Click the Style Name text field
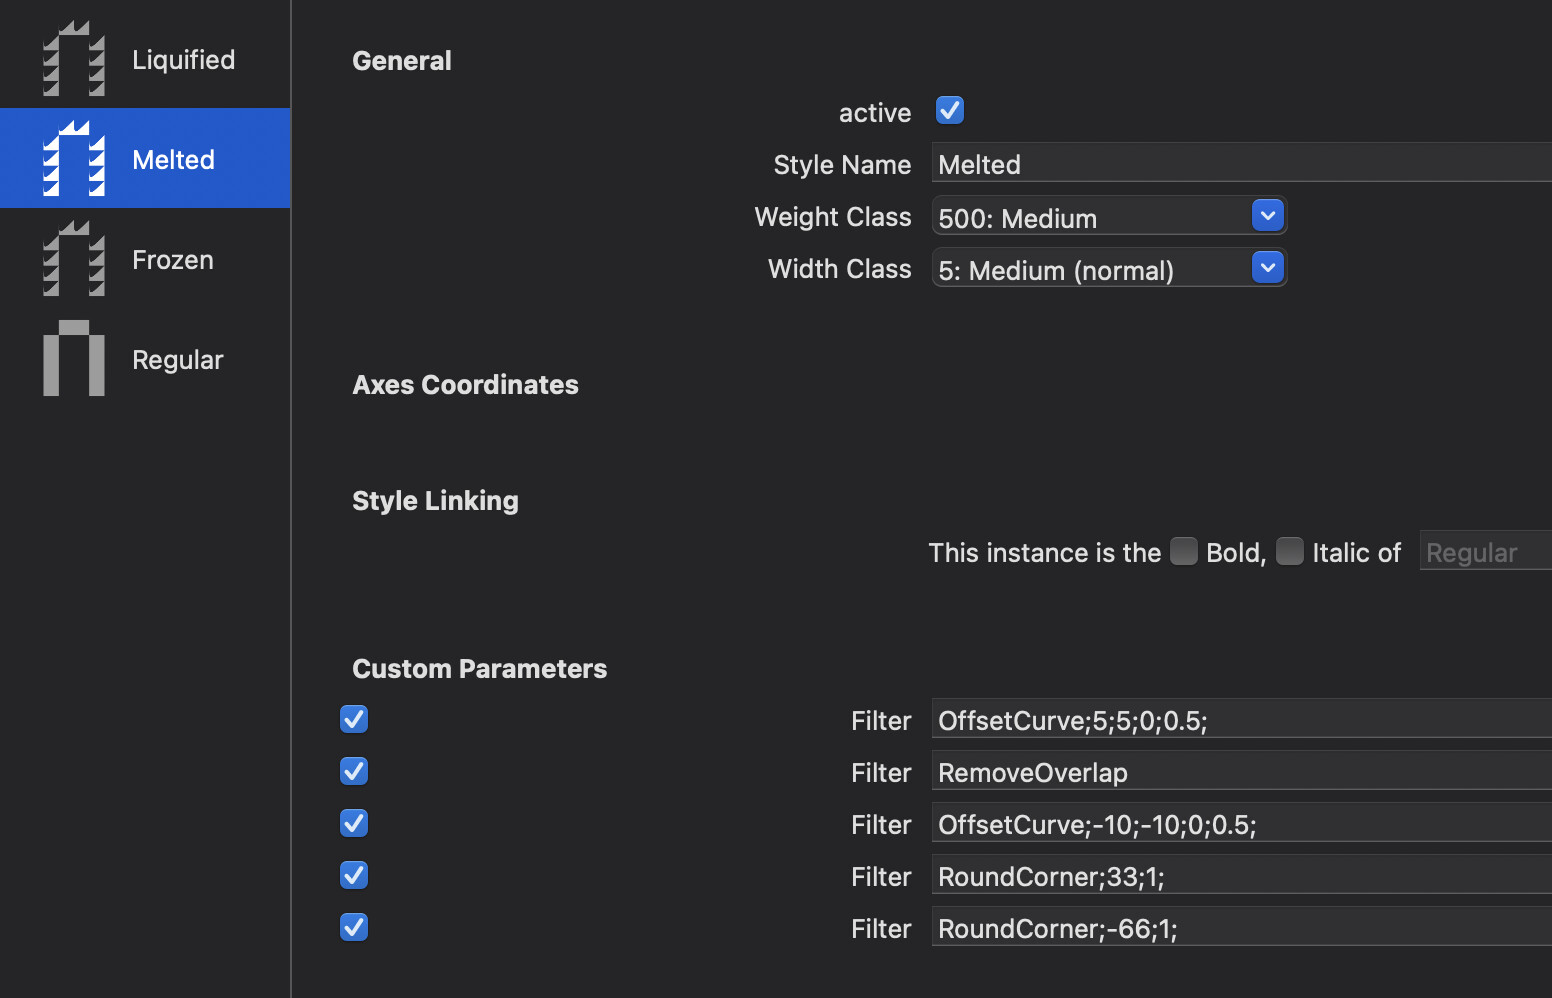 (1240, 163)
